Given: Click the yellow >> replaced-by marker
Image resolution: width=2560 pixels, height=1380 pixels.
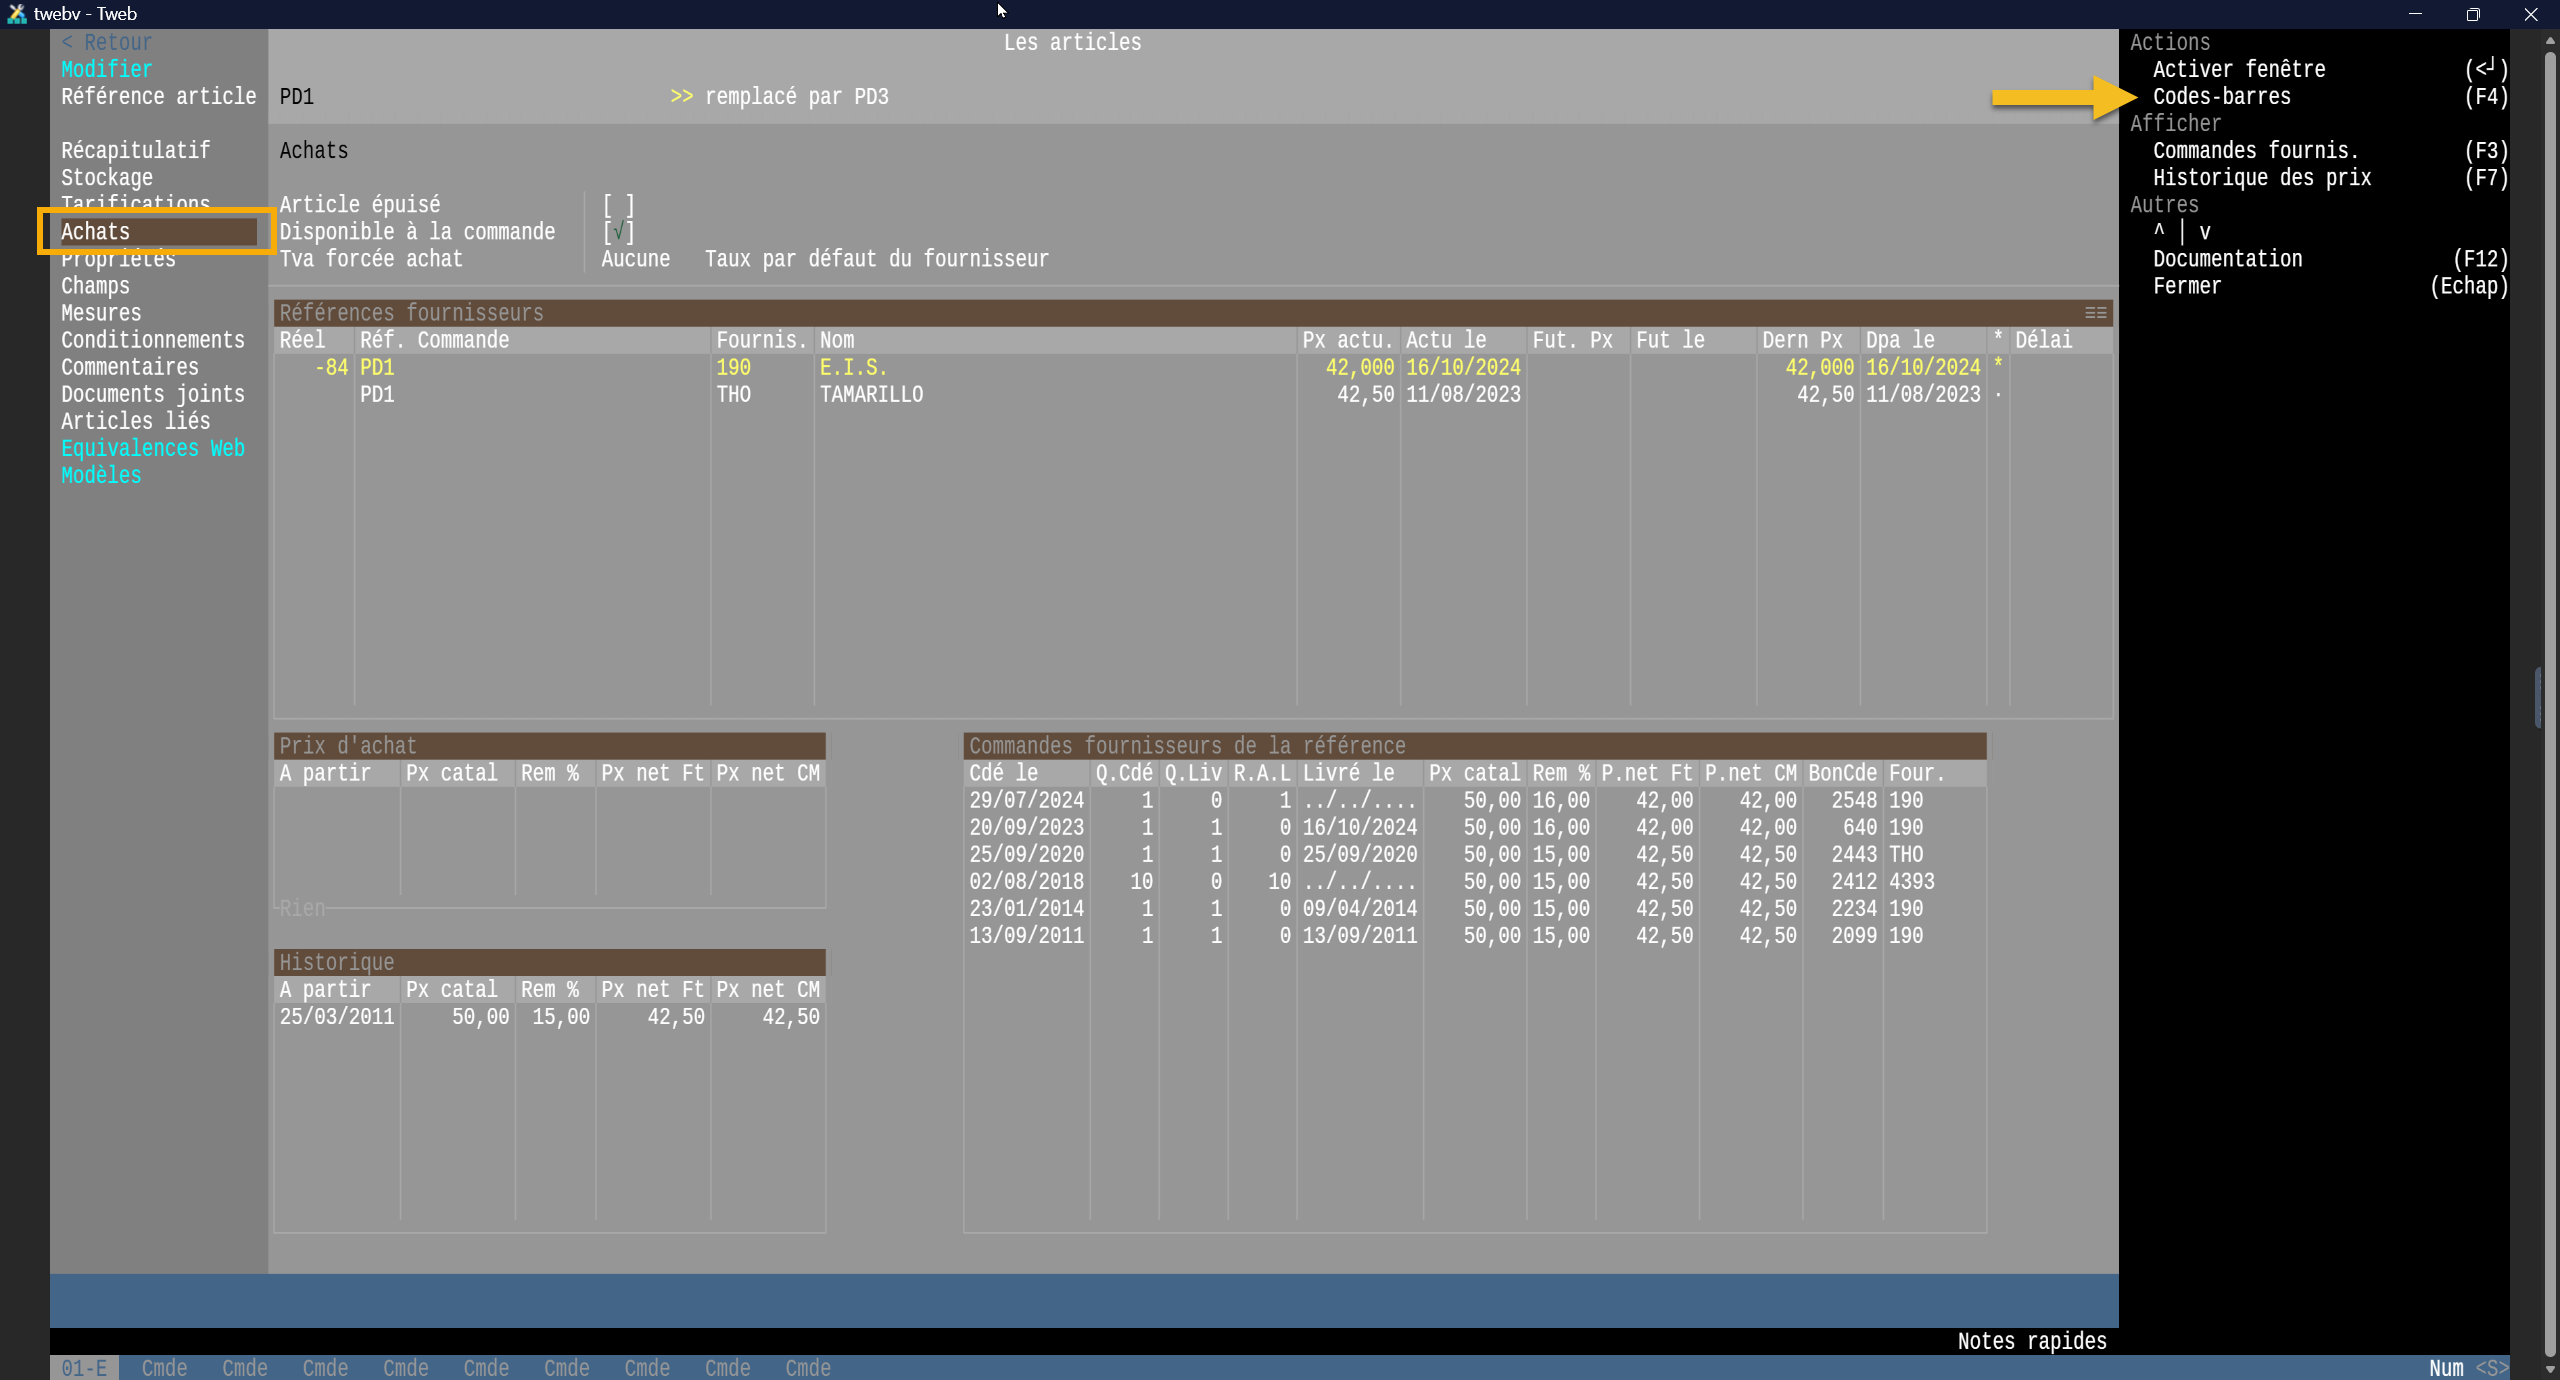Looking at the screenshot, I should coord(681,96).
